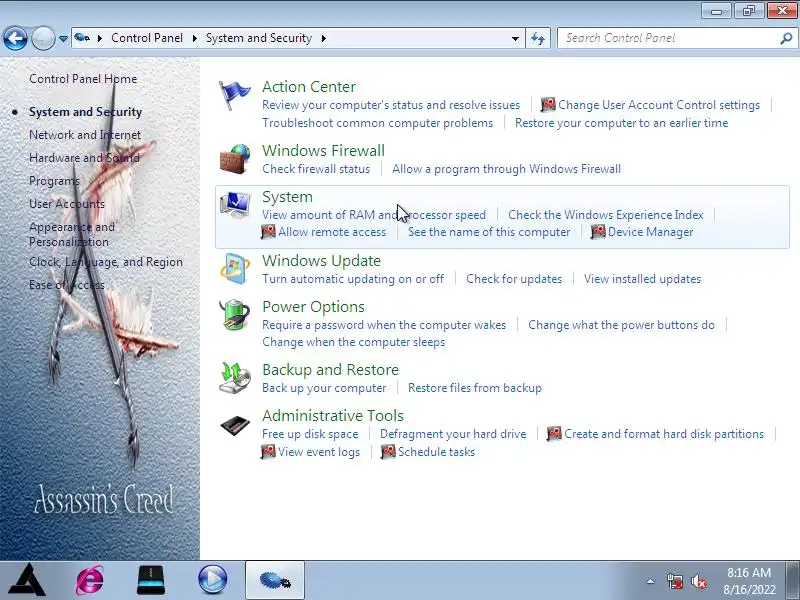Click the Administrative Tools icon

235,424
